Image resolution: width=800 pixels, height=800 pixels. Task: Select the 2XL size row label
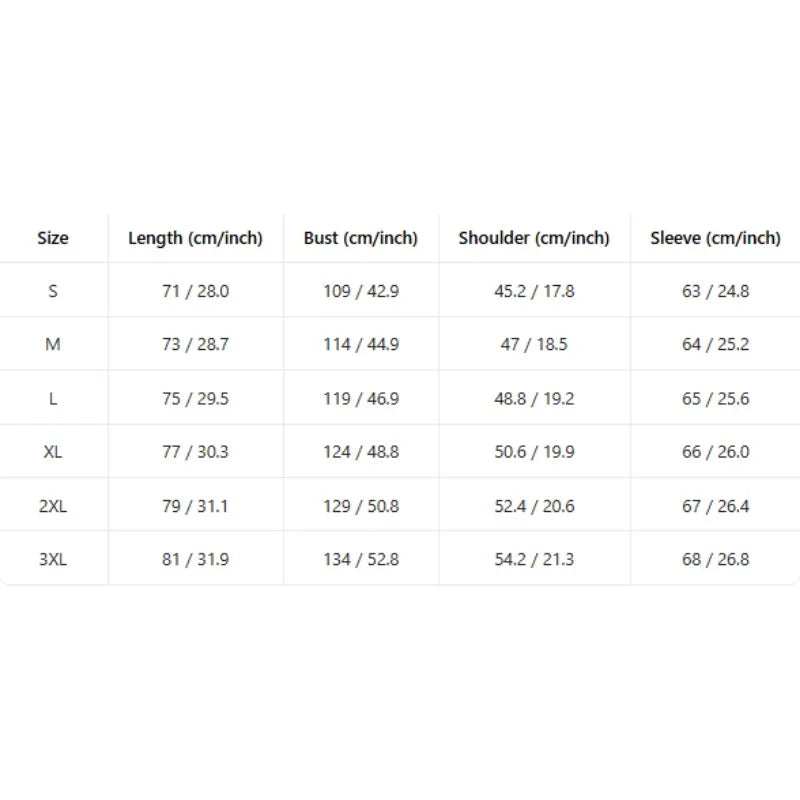(x=53, y=506)
